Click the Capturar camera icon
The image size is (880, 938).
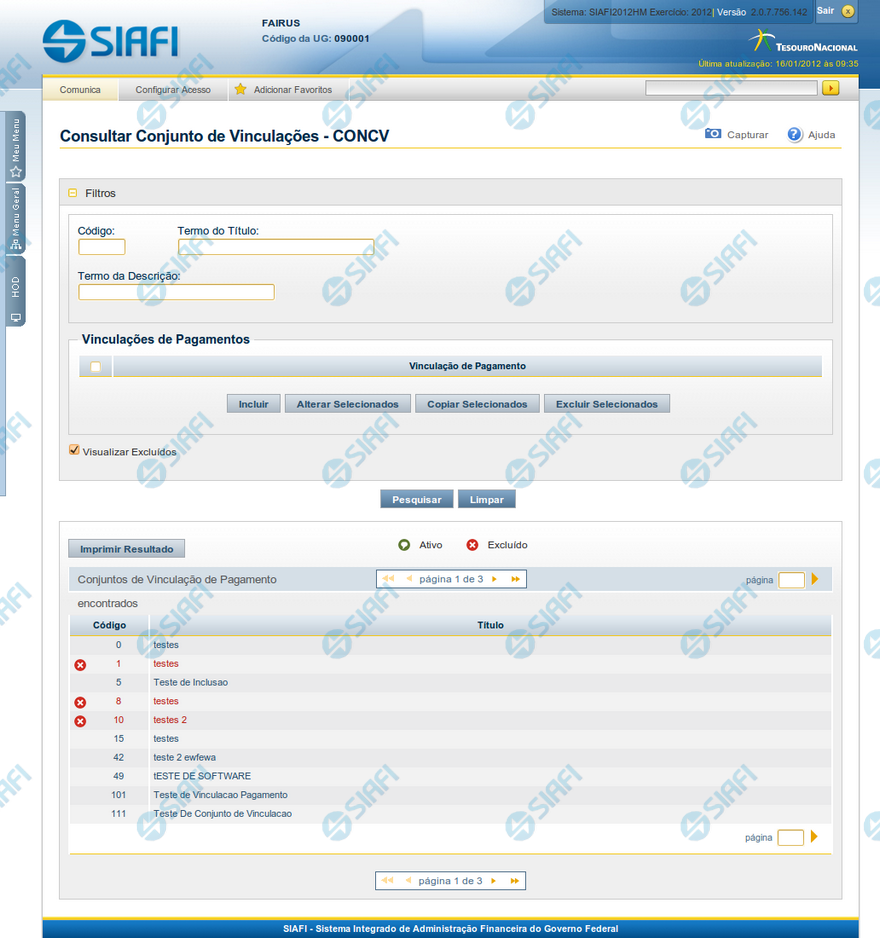(713, 134)
